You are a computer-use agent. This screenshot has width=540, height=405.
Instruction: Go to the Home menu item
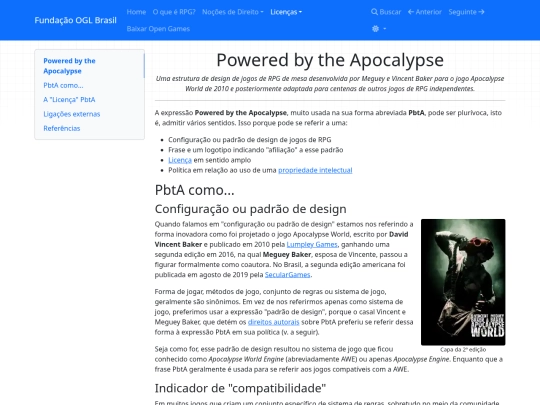[x=136, y=12]
